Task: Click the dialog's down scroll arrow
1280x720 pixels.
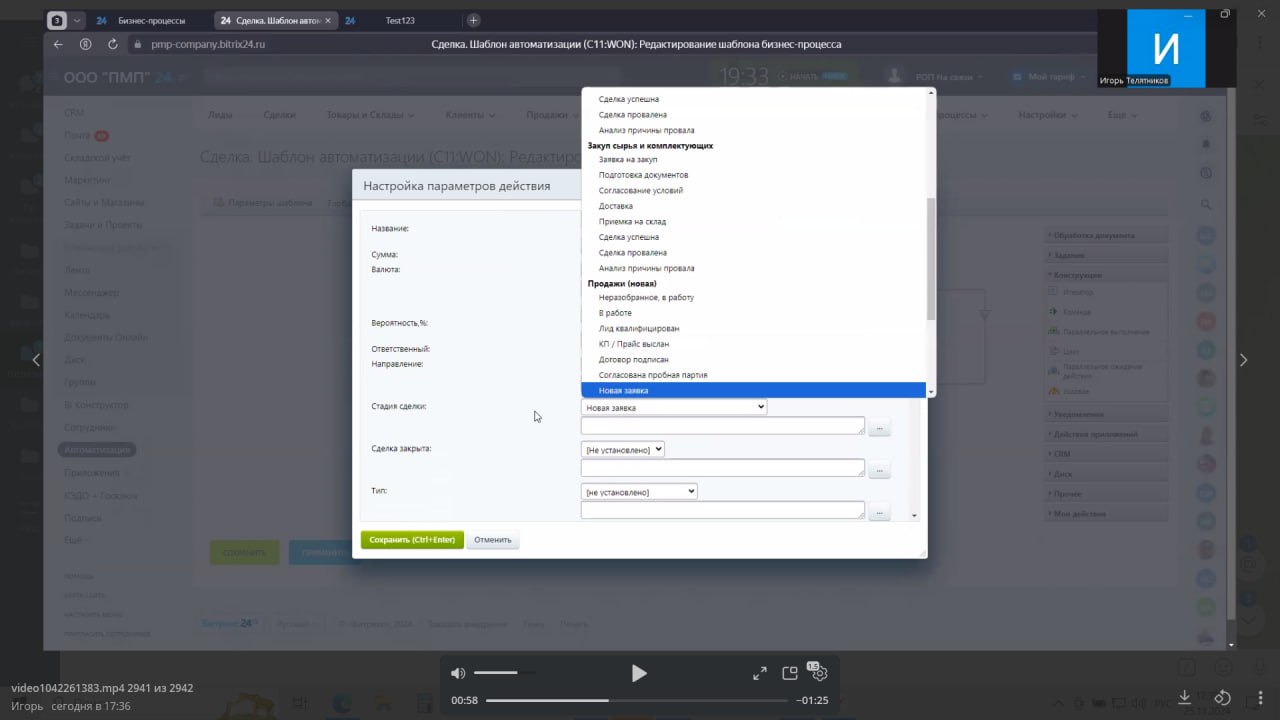Action: coord(914,516)
